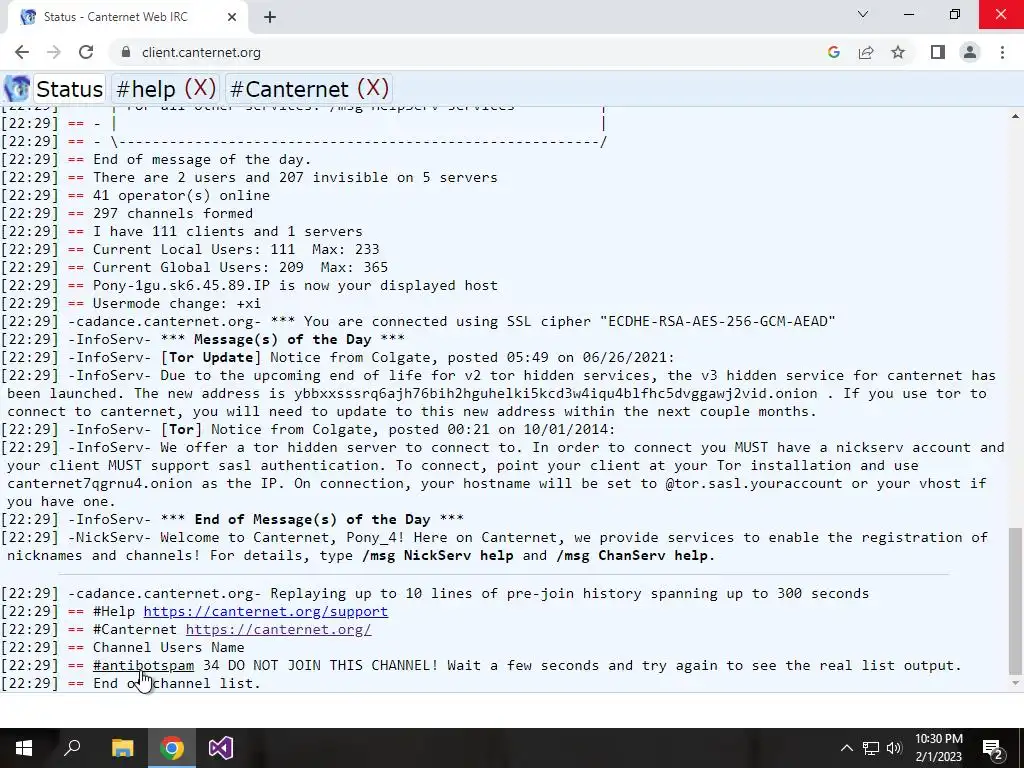Image resolution: width=1024 pixels, height=768 pixels.
Task: Close the #Canternet tab with its X
Action: click(373, 88)
